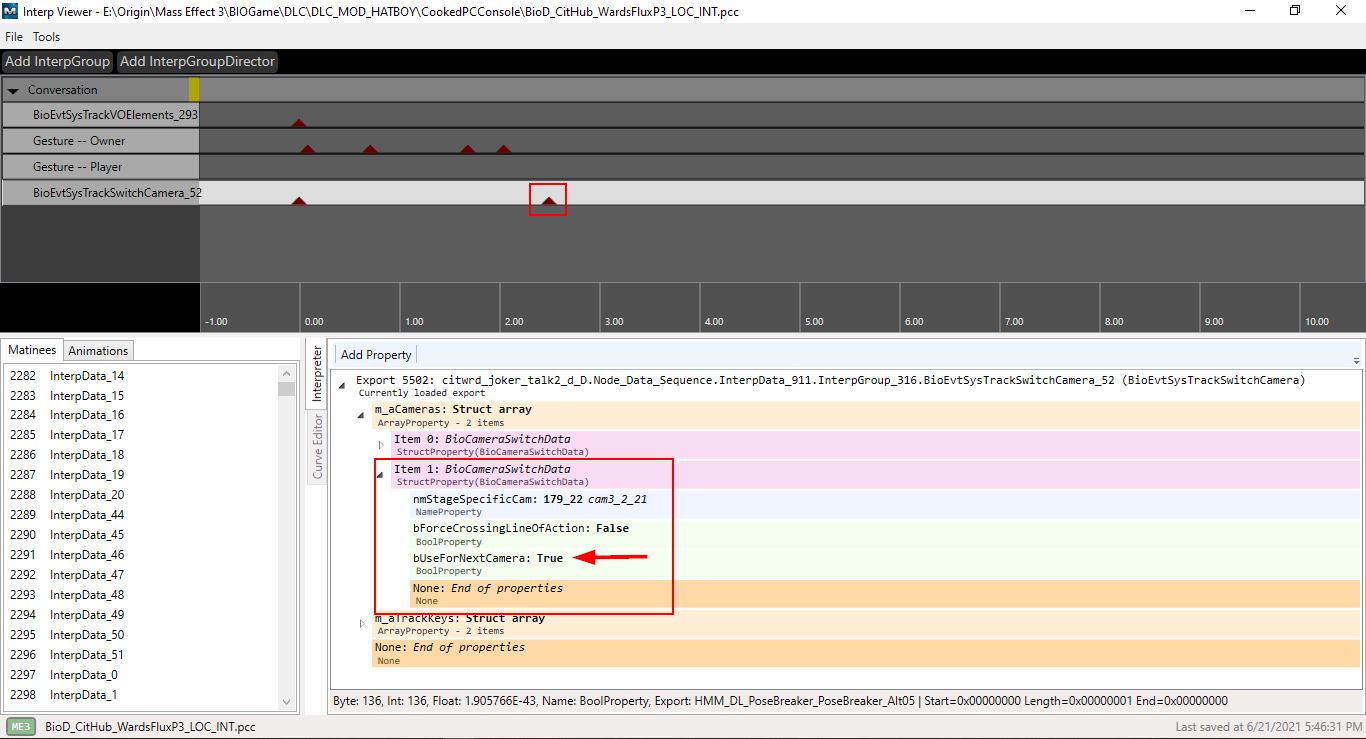This screenshot has width=1366, height=739.
Task: Select the bottom None: End of properties row
Action: [867, 653]
